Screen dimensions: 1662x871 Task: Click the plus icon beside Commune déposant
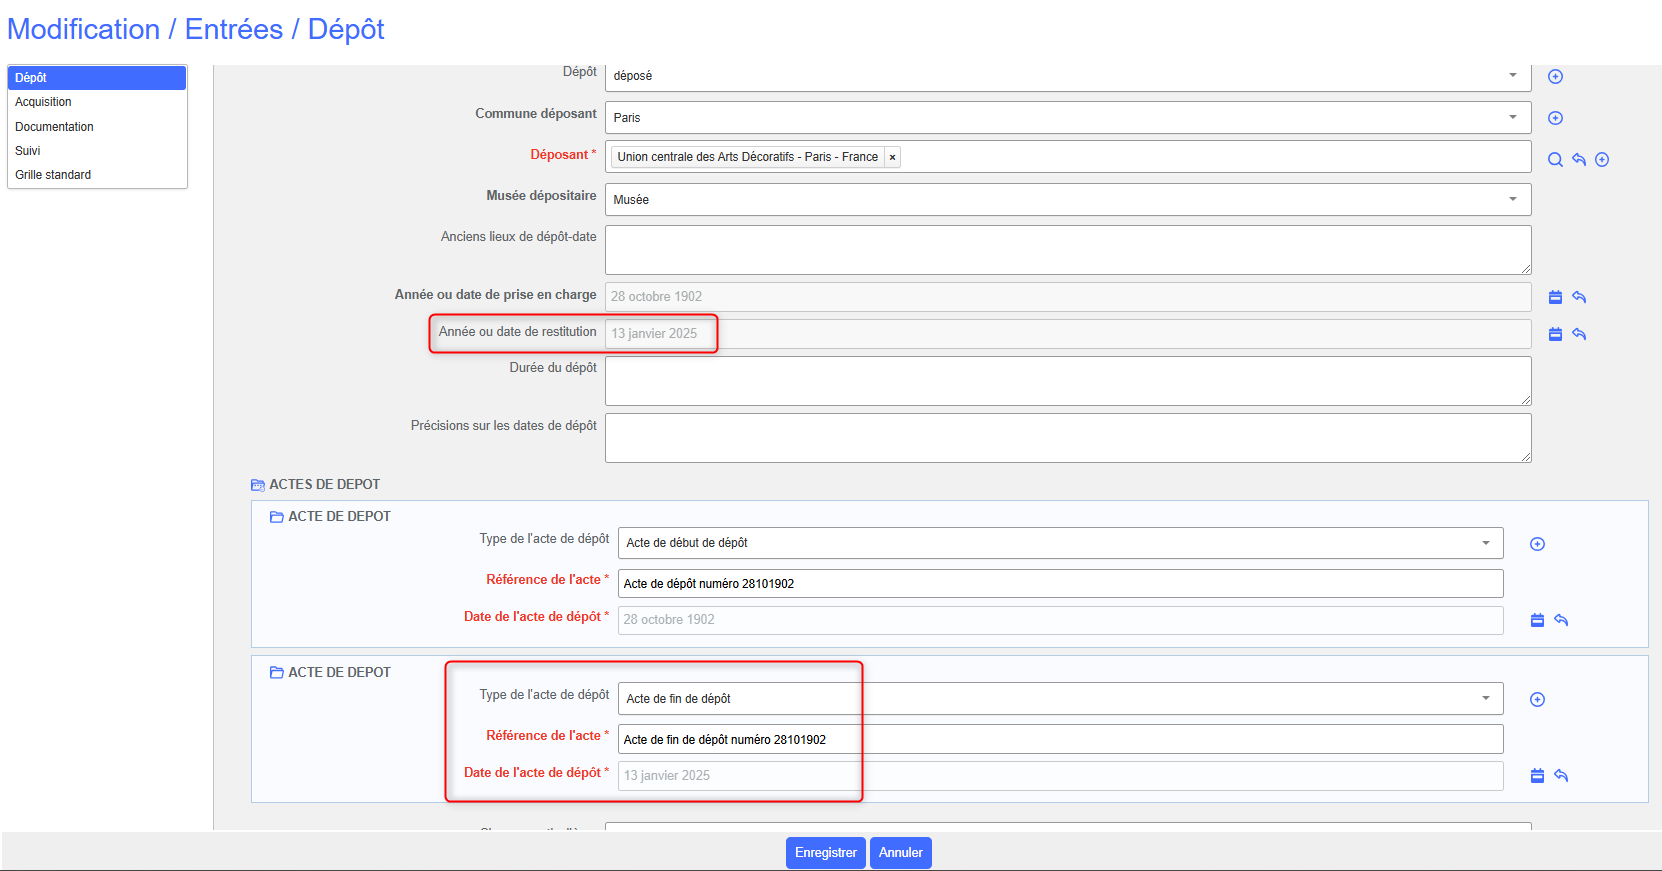pyautogui.click(x=1555, y=118)
